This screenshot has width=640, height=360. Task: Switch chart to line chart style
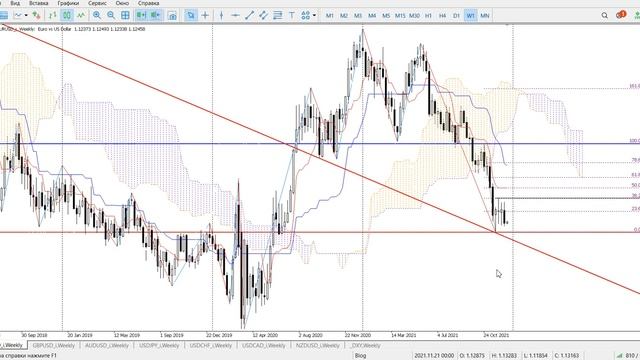pyautogui.click(x=81, y=16)
